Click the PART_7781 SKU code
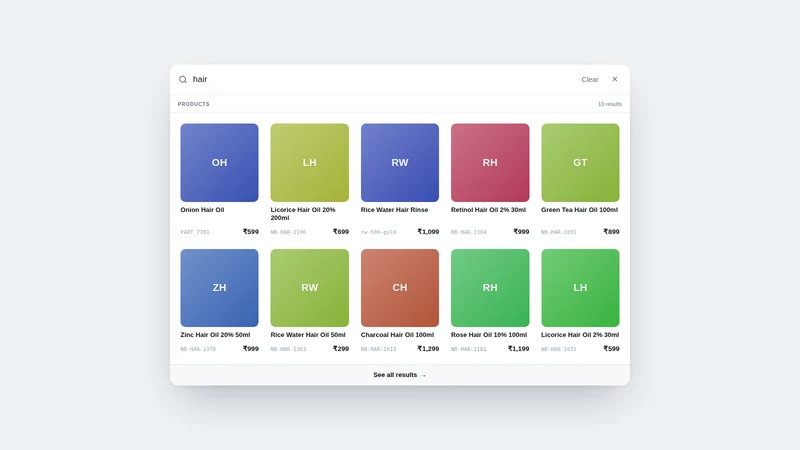Screen dimensions: 800x450 (195, 232)
